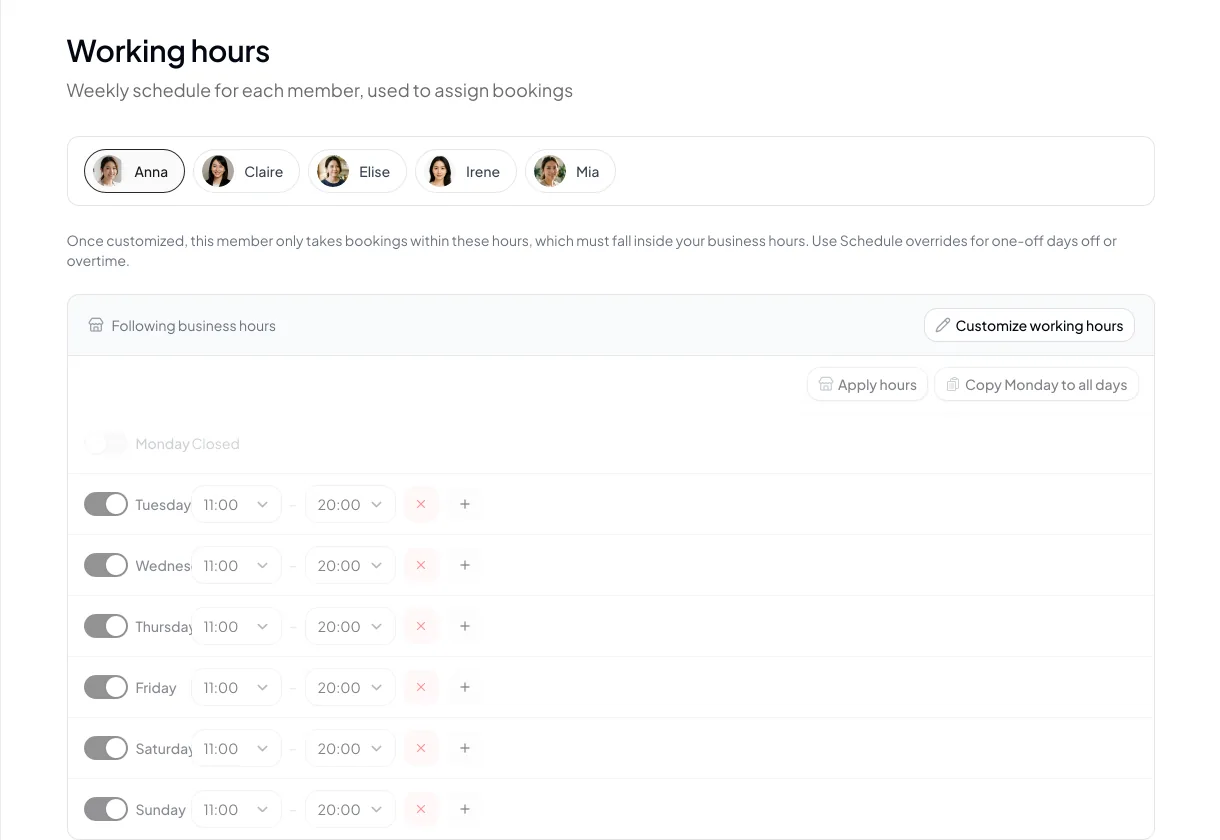Viewport: 1220px width, 840px height.
Task: Open Wednesday start time 11:00 dropdown
Action: [236, 565]
